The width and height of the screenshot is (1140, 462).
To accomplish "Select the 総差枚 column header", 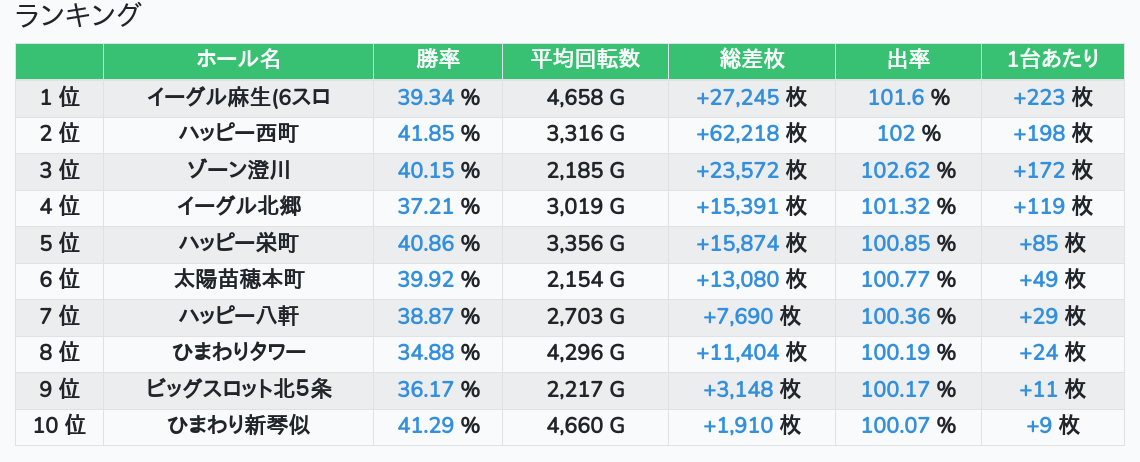I will (751, 60).
